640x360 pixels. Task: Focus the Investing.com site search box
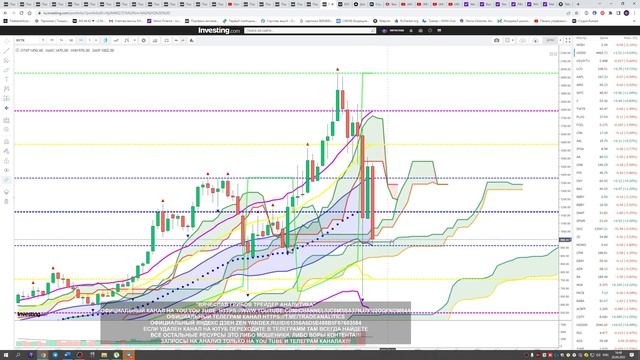(310, 31)
